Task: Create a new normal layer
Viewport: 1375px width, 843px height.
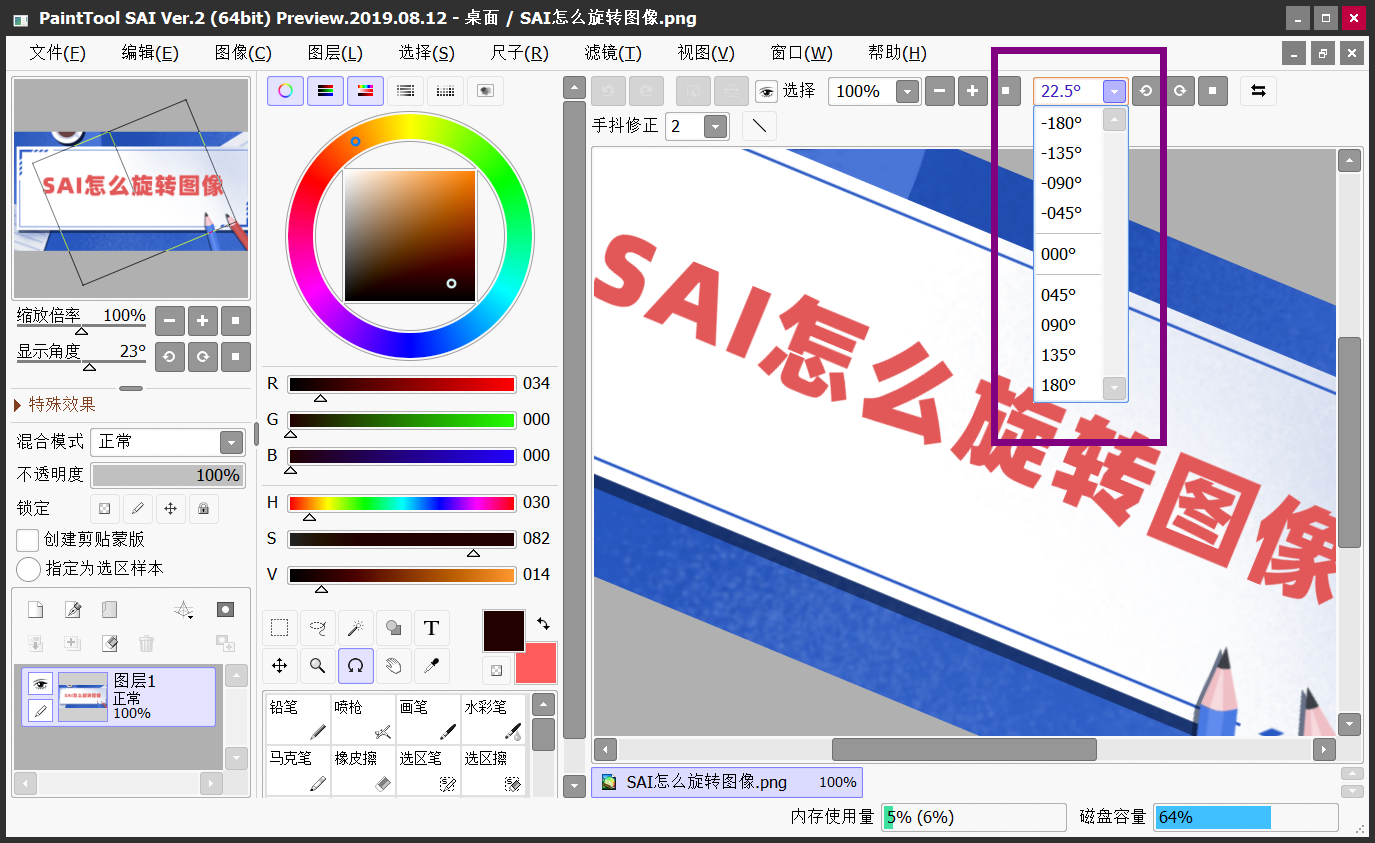Action: coord(35,609)
